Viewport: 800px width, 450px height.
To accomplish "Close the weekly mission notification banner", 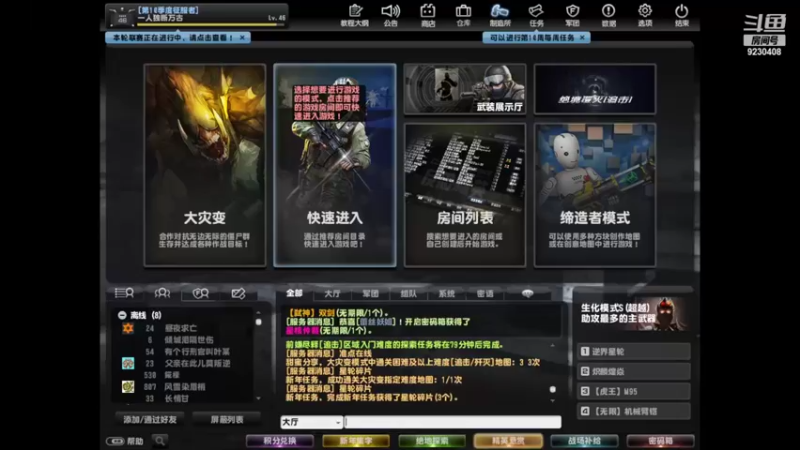I will pyautogui.click(x=582, y=38).
